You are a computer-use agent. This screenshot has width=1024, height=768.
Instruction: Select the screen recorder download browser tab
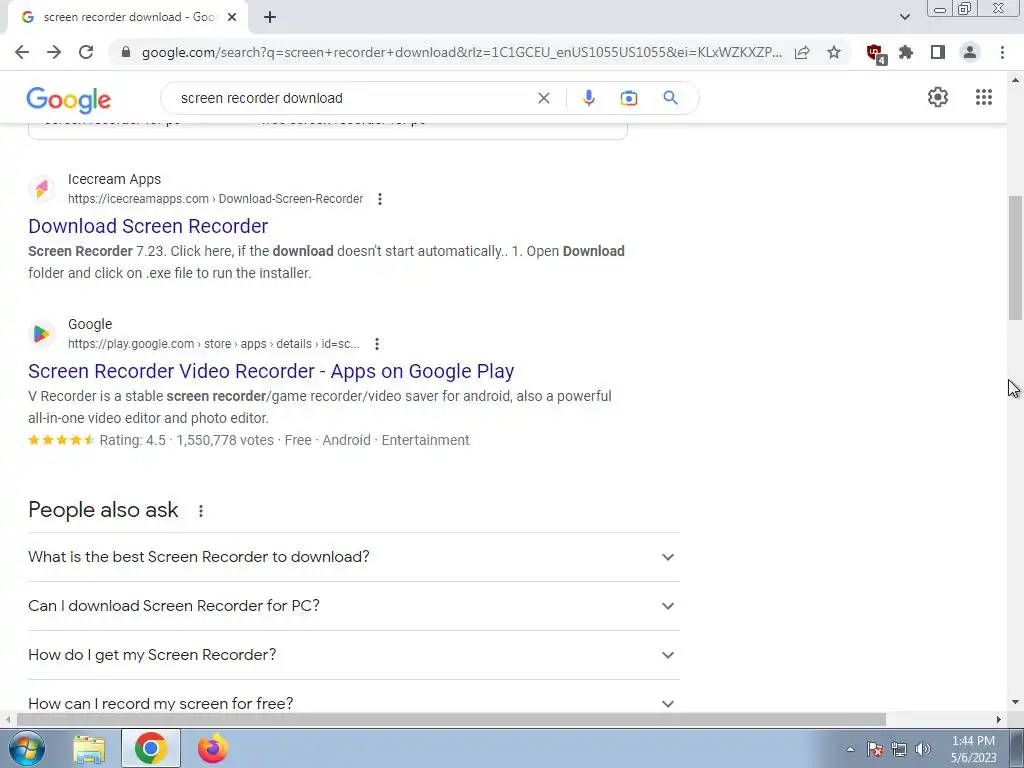coord(128,17)
